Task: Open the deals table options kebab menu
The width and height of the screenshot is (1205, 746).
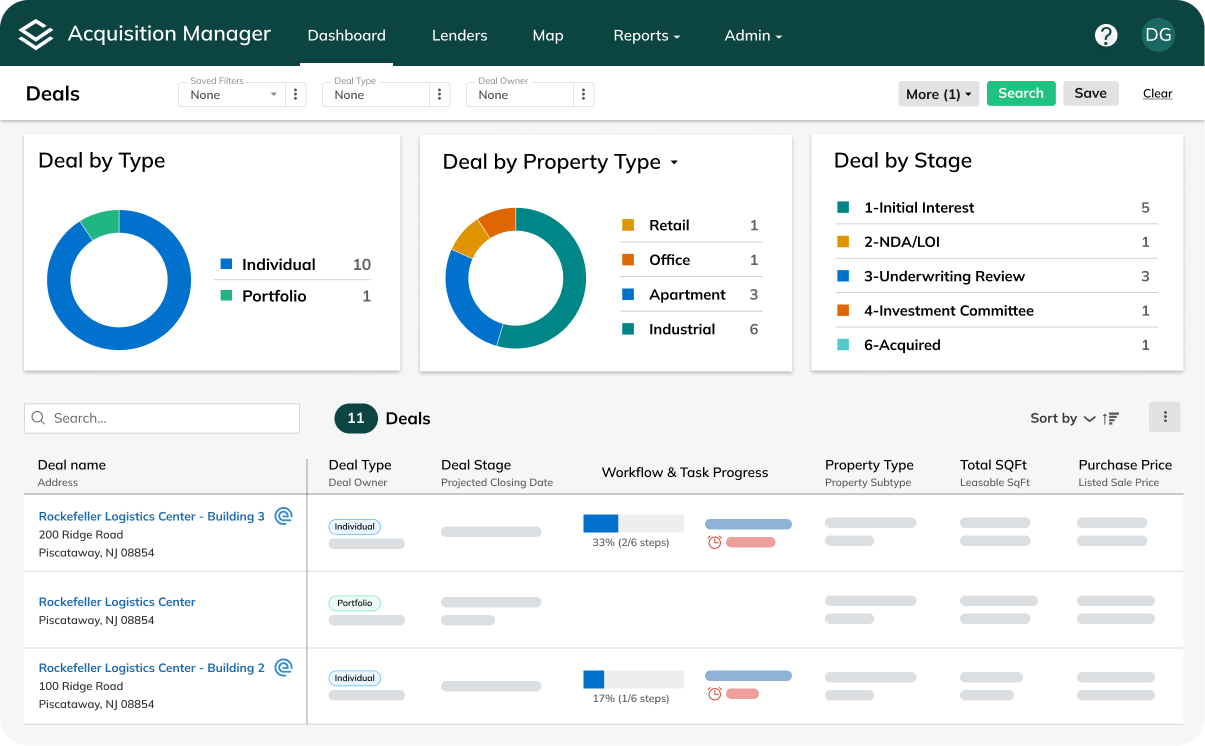Action: pyautogui.click(x=1165, y=417)
